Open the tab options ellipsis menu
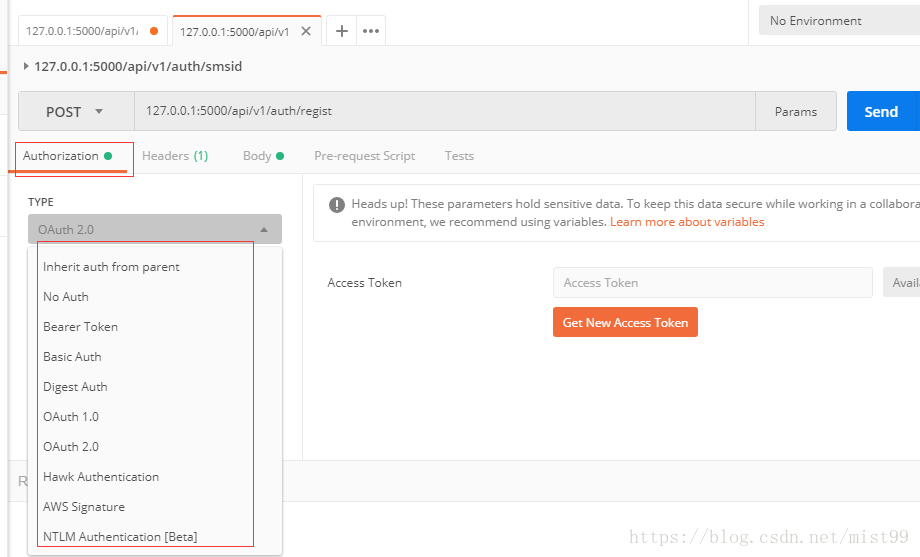The width and height of the screenshot is (920, 557). pos(371,31)
